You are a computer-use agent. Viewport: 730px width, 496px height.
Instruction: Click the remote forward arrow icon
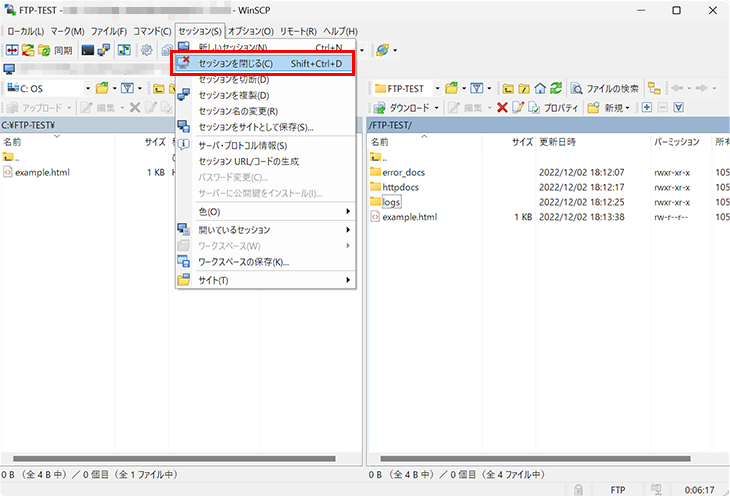[701, 88]
